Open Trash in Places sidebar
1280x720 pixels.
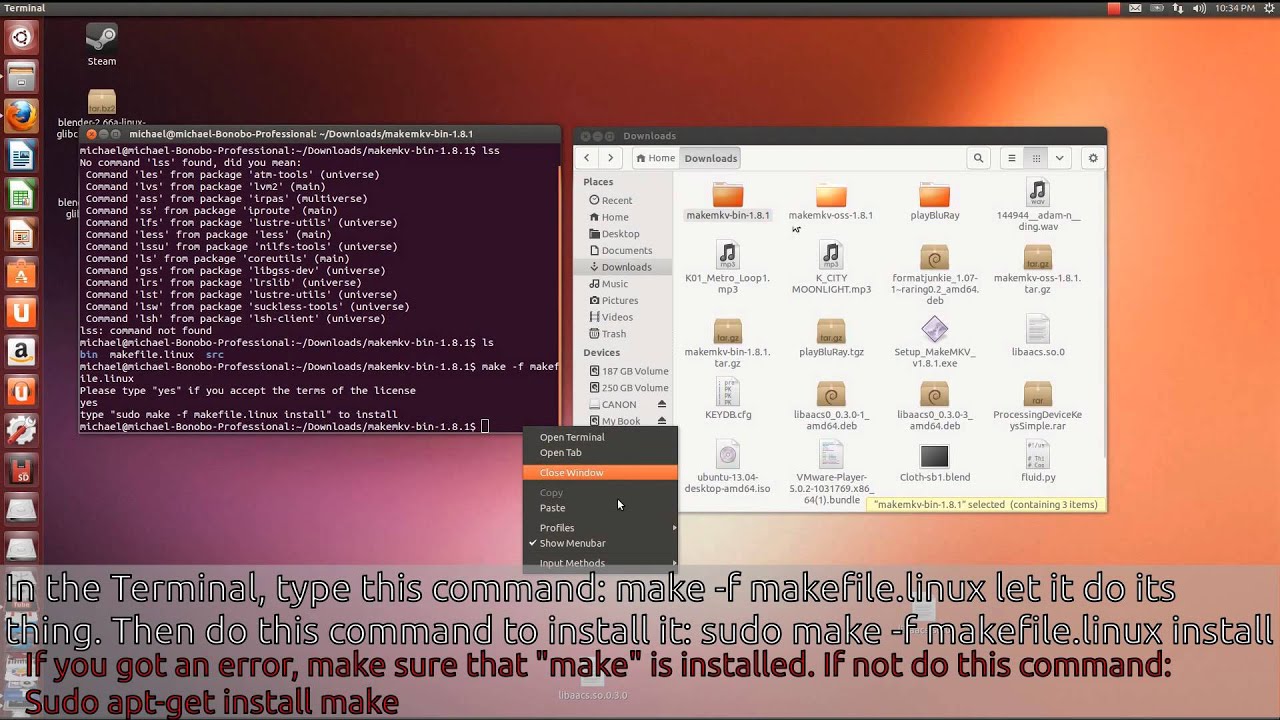[614, 334]
